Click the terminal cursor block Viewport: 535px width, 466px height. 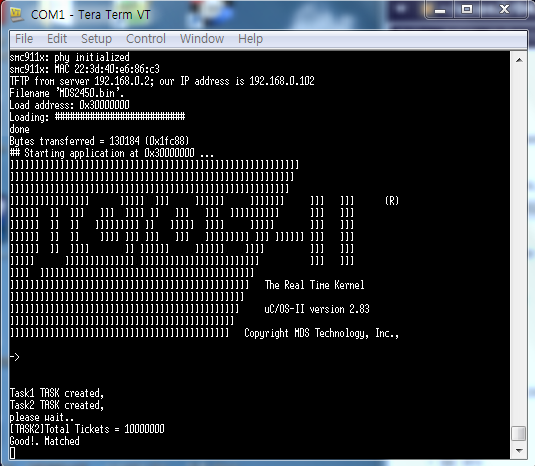pos(12,453)
